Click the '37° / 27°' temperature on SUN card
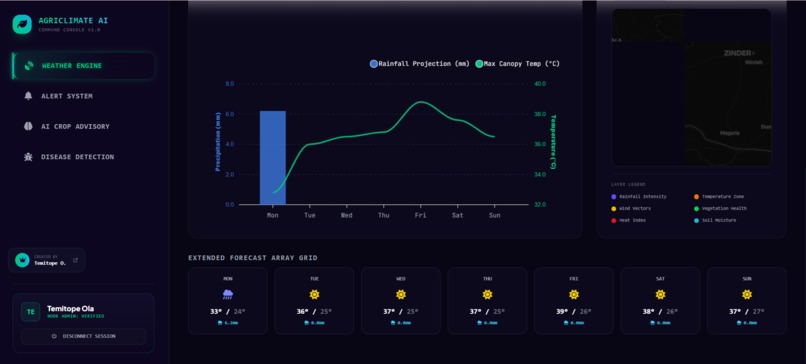Screen dimensions: 806x364 point(747,312)
